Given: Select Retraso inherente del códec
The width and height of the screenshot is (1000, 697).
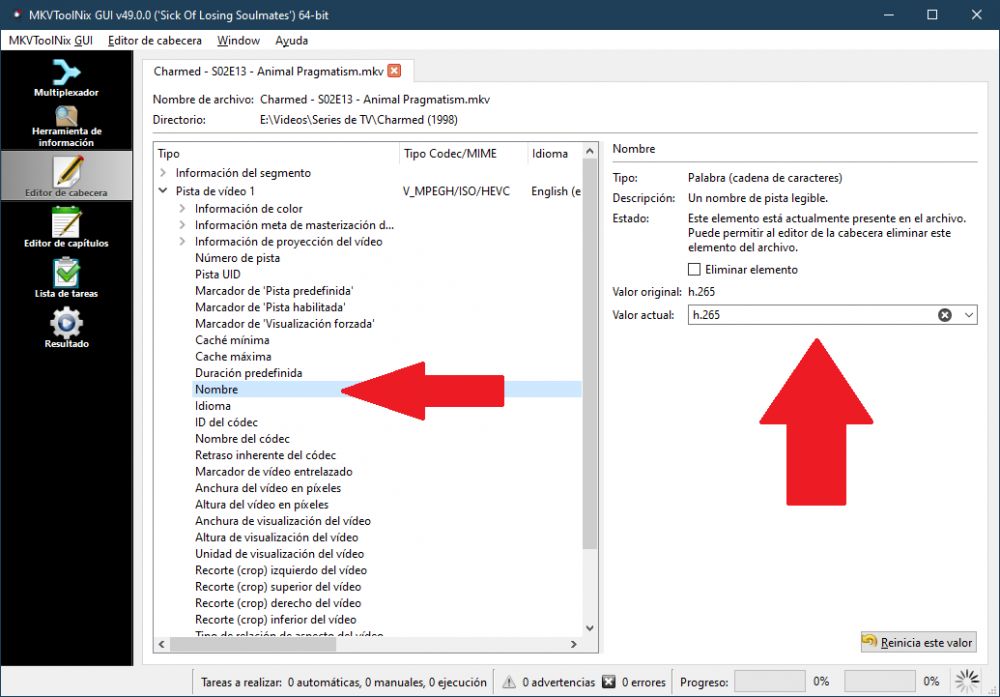Looking at the screenshot, I should [265, 455].
